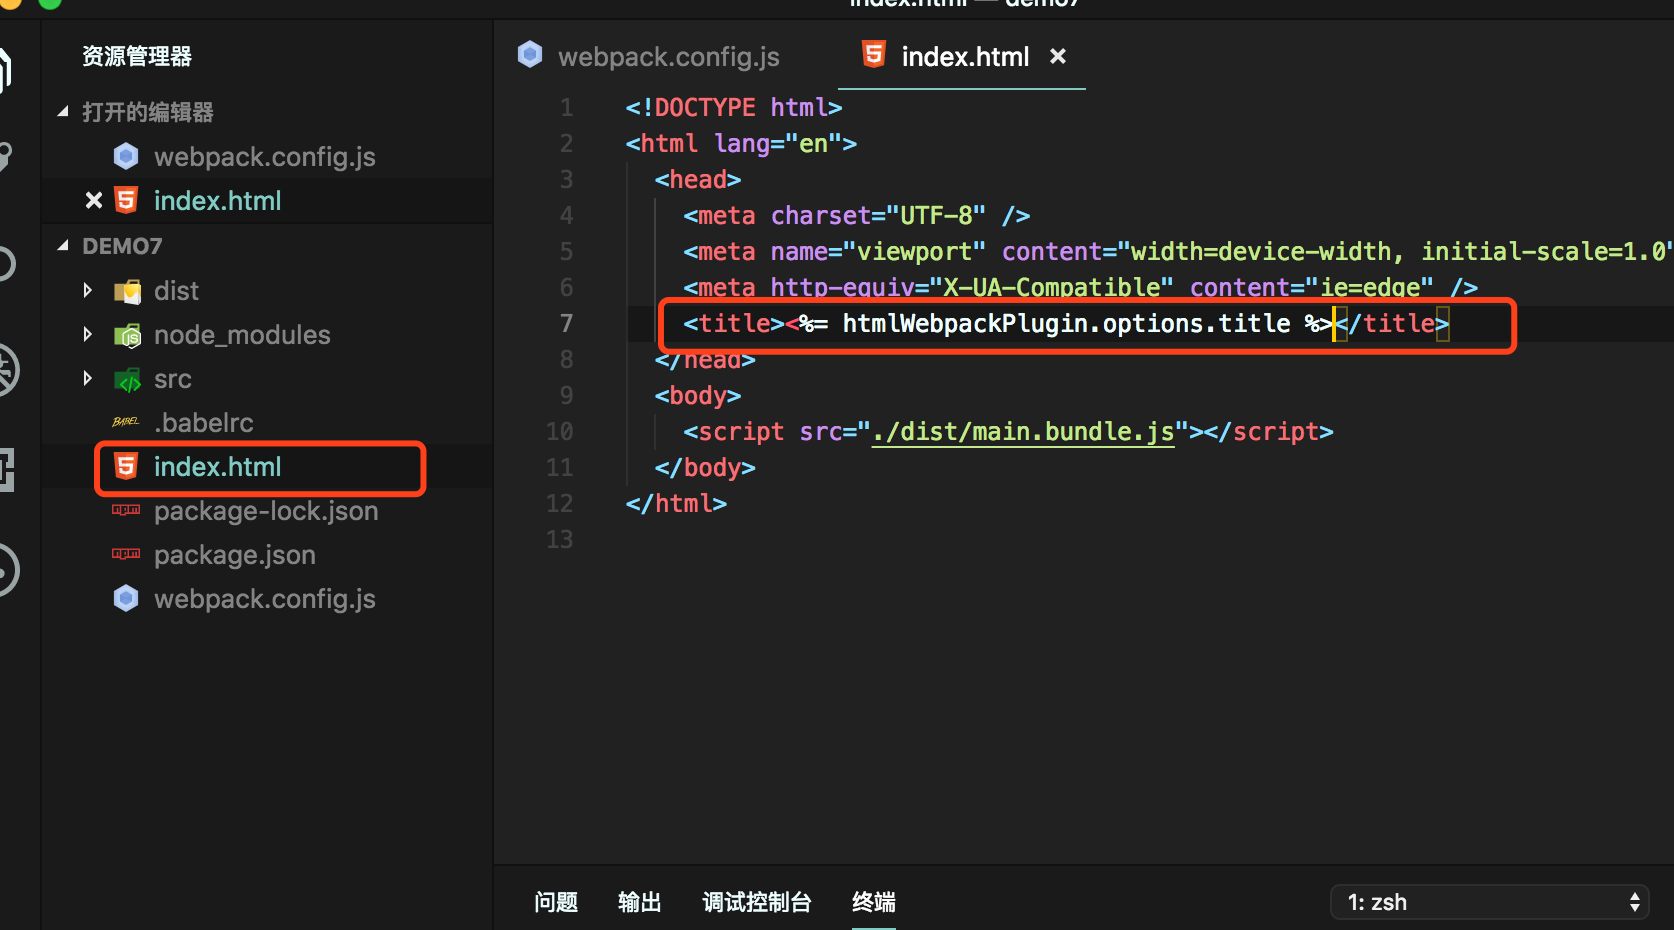1674x930 pixels.
Task: Click the '<head>' opening tag
Action: [x=698, y=179]
